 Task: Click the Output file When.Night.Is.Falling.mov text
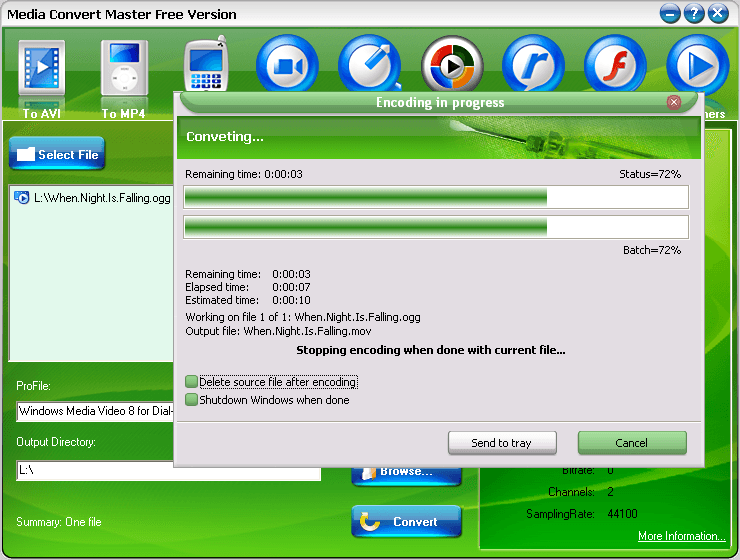278,331
